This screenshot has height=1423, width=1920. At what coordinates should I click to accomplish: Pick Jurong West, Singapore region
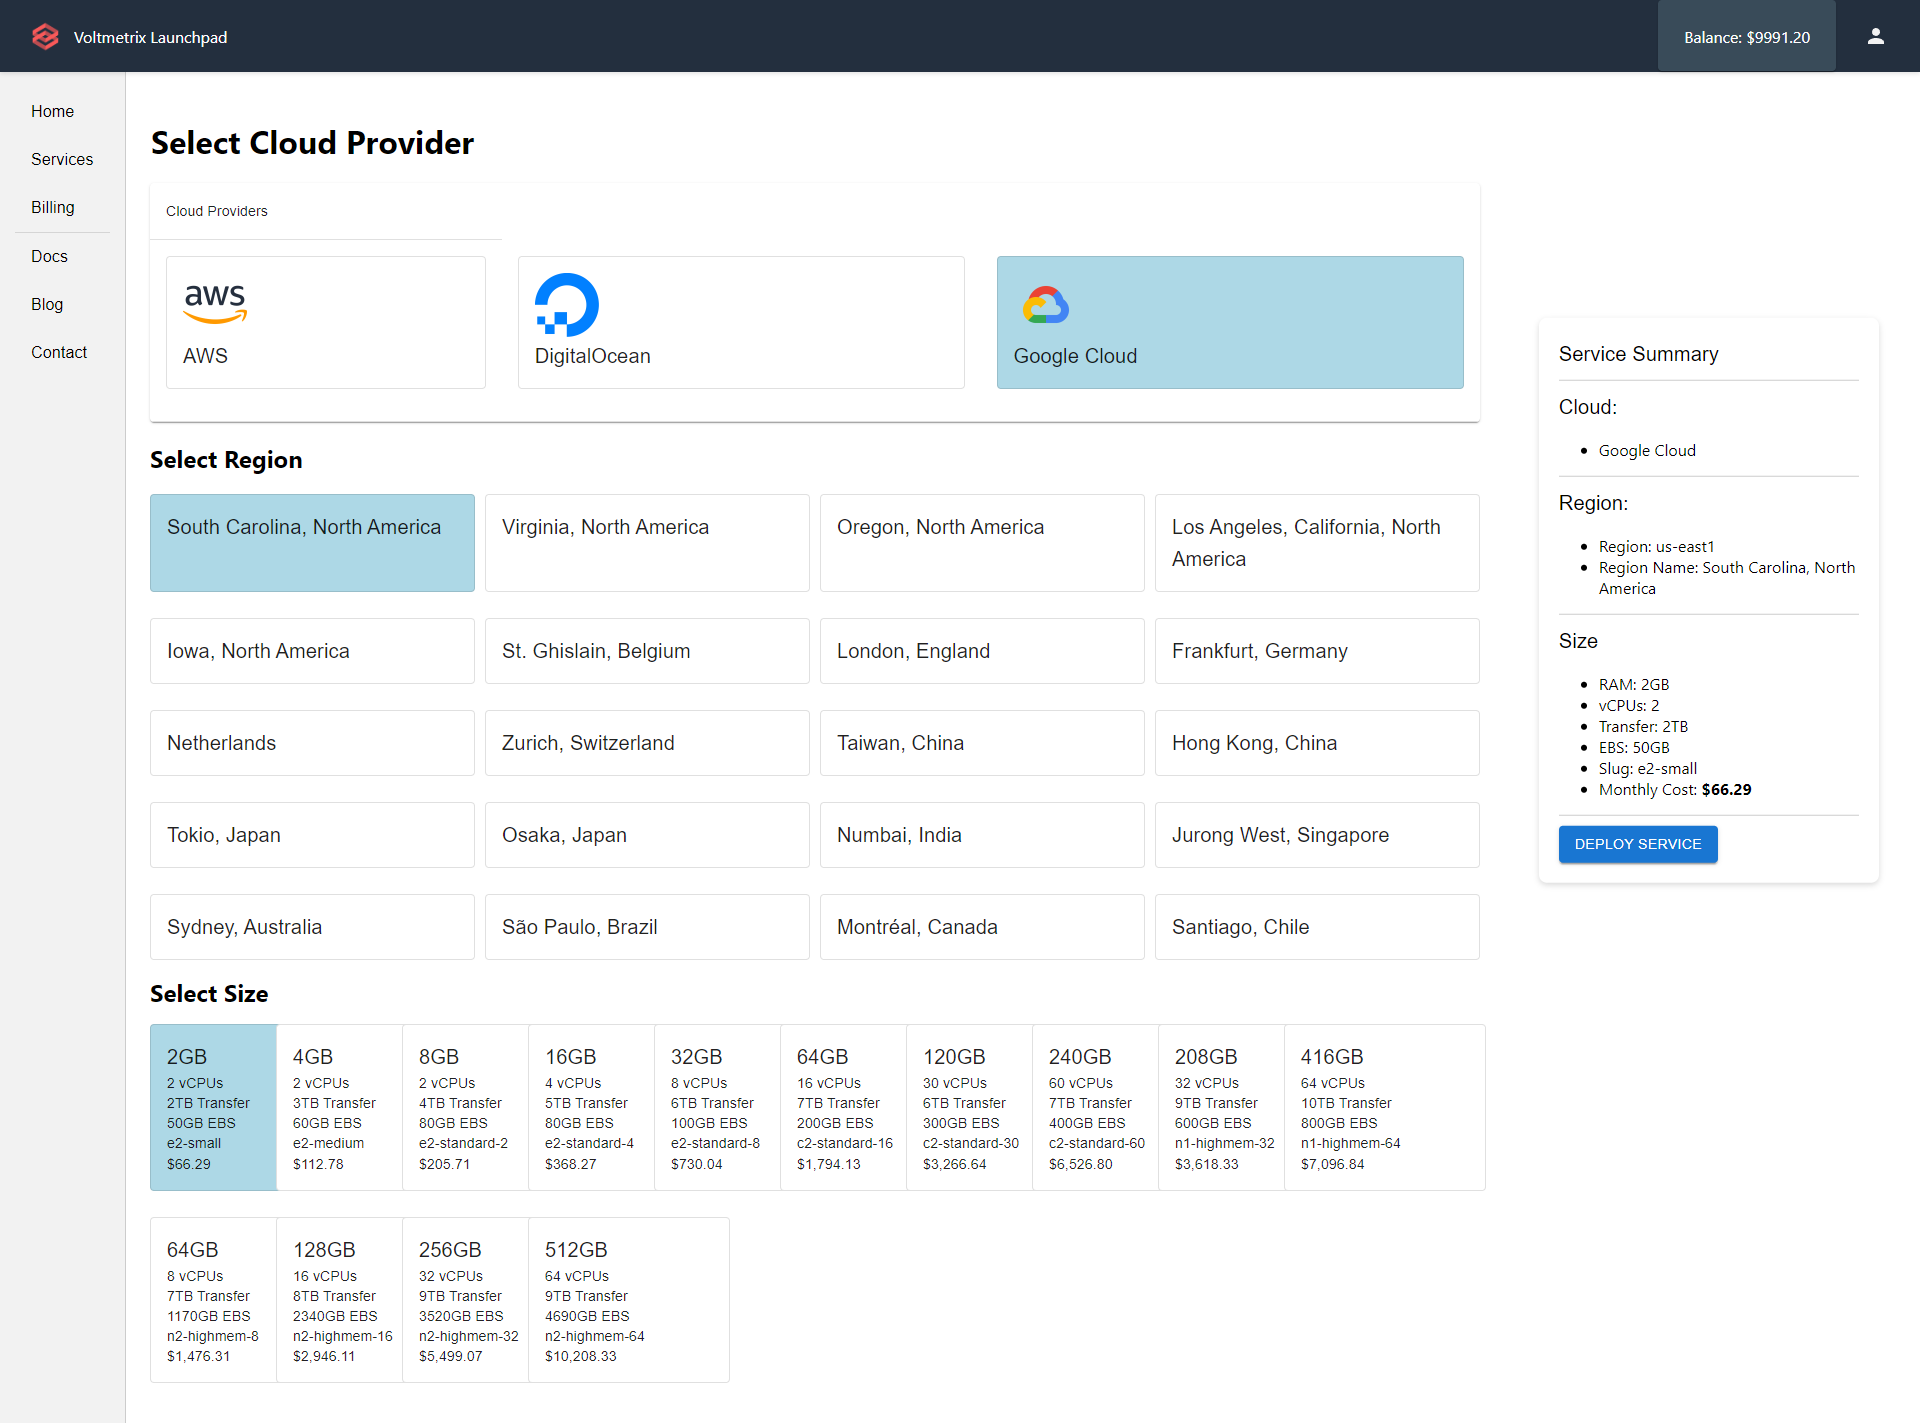click(x=1317, y=835)
